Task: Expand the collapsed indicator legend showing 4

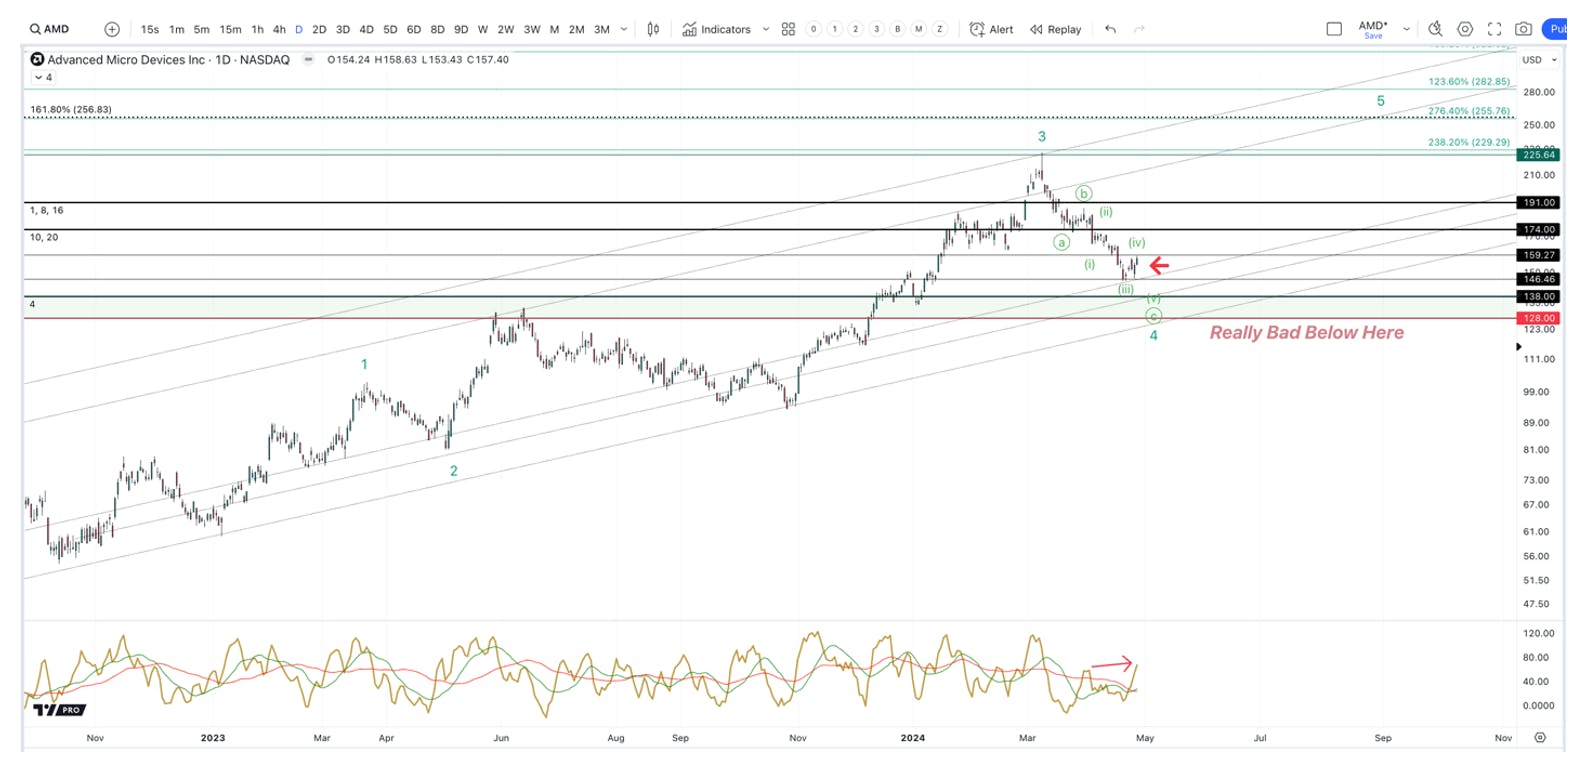Action: click(x=43, y=77)
